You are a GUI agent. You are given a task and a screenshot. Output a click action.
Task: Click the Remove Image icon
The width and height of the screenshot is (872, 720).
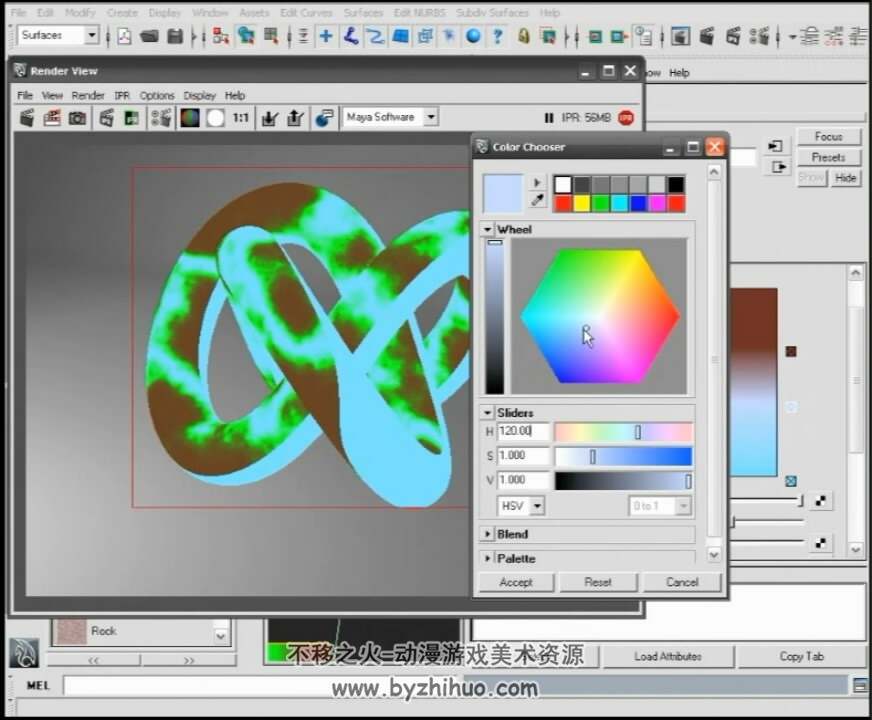pos(295,118)
